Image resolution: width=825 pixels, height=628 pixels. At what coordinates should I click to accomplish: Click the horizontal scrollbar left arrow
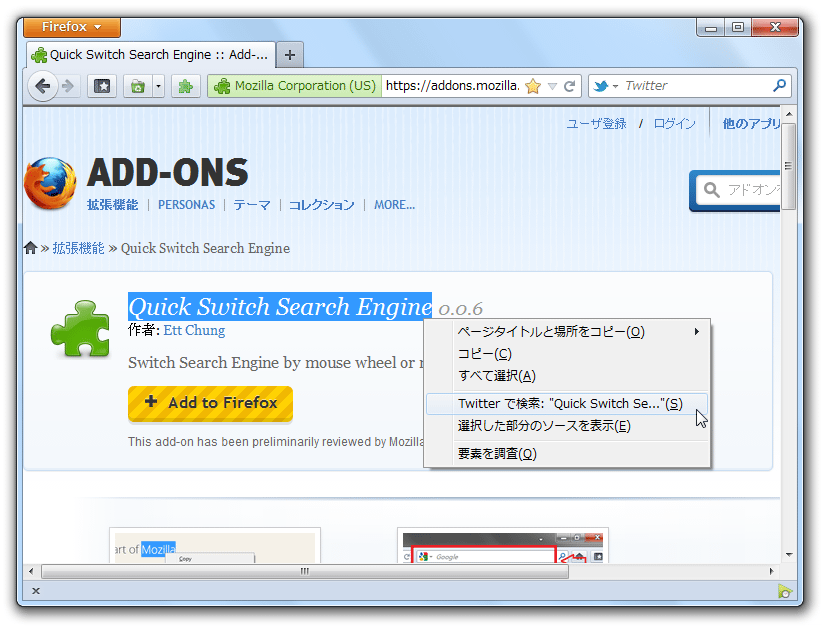[31, 572]
